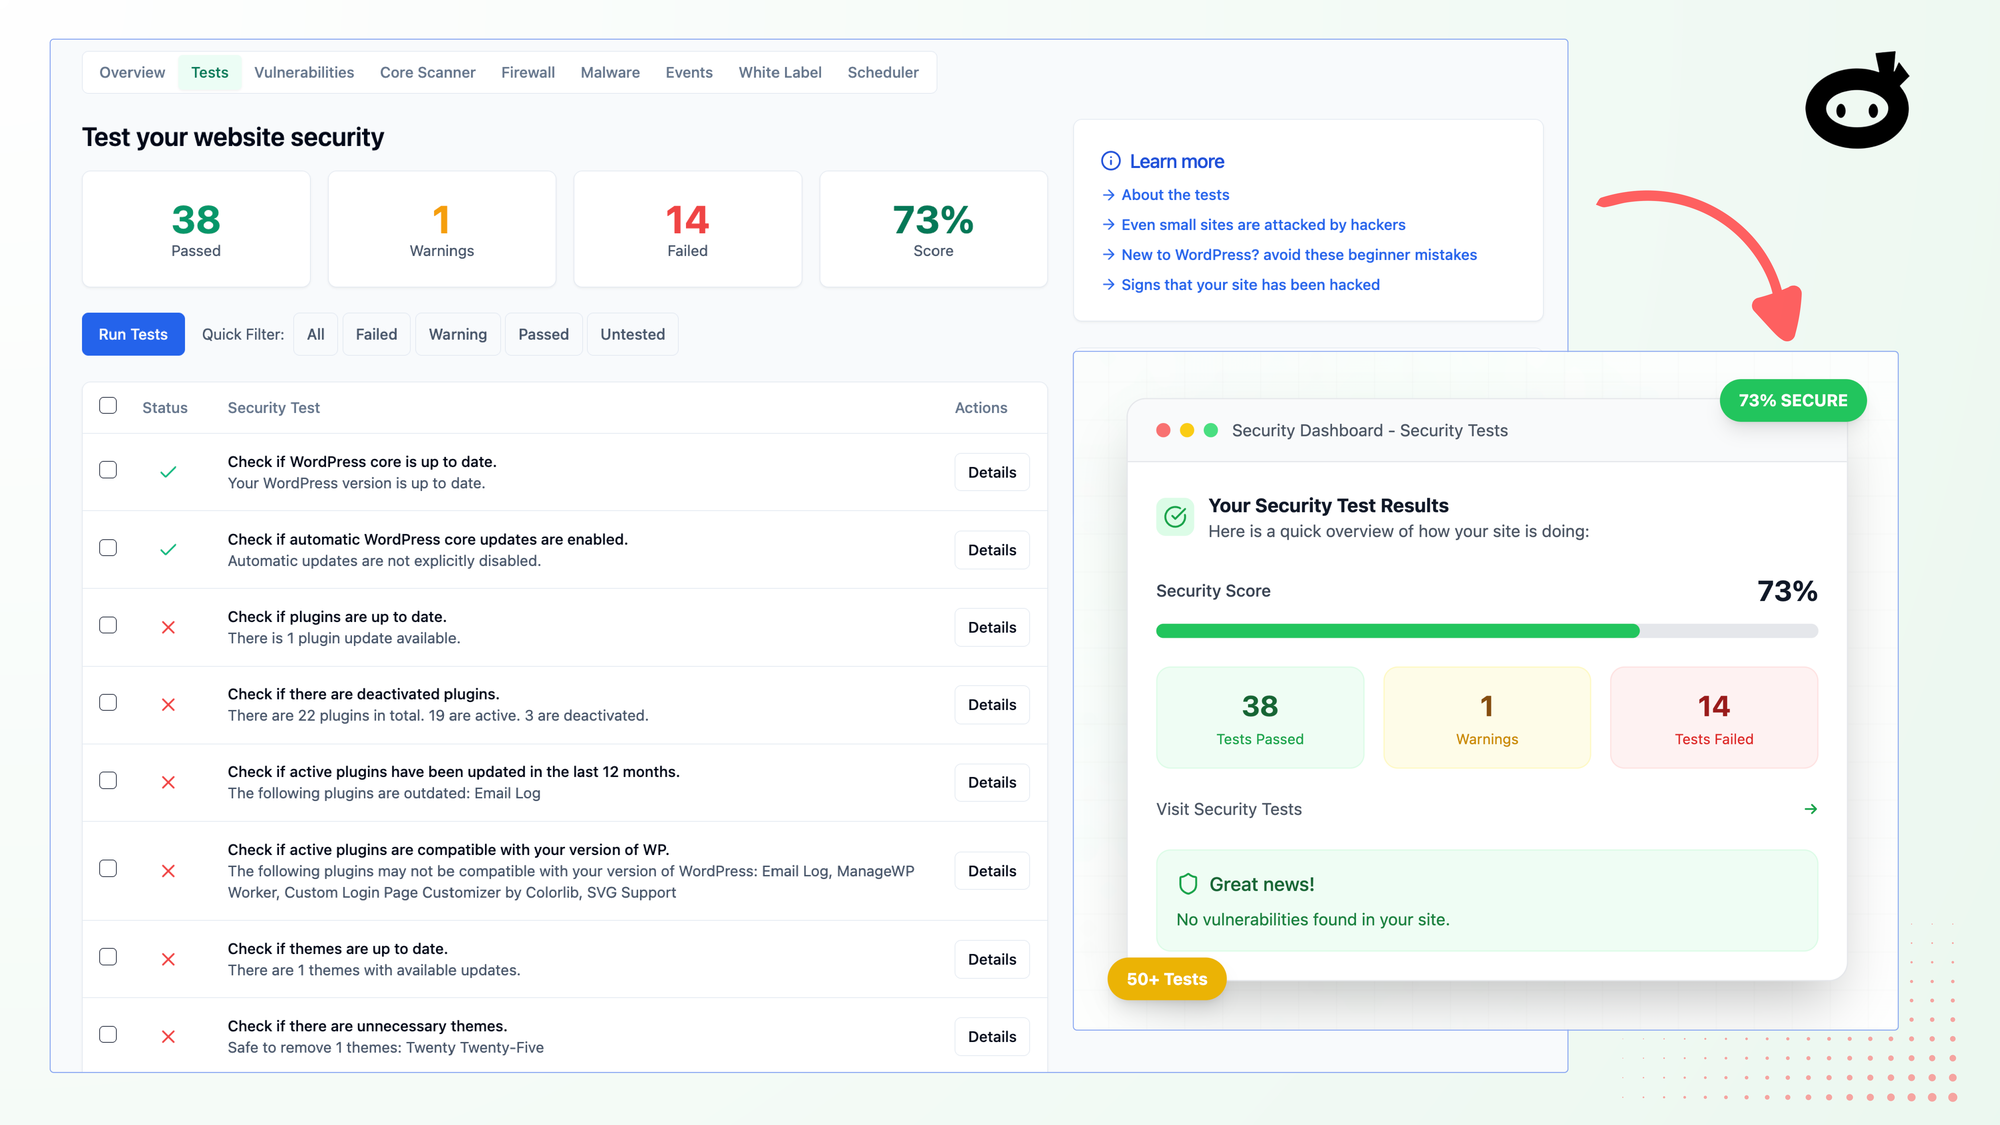Open Details for plugins updated in 12 months
The height and width of the screenshot is (1125, 2000).
click(991, 782)
